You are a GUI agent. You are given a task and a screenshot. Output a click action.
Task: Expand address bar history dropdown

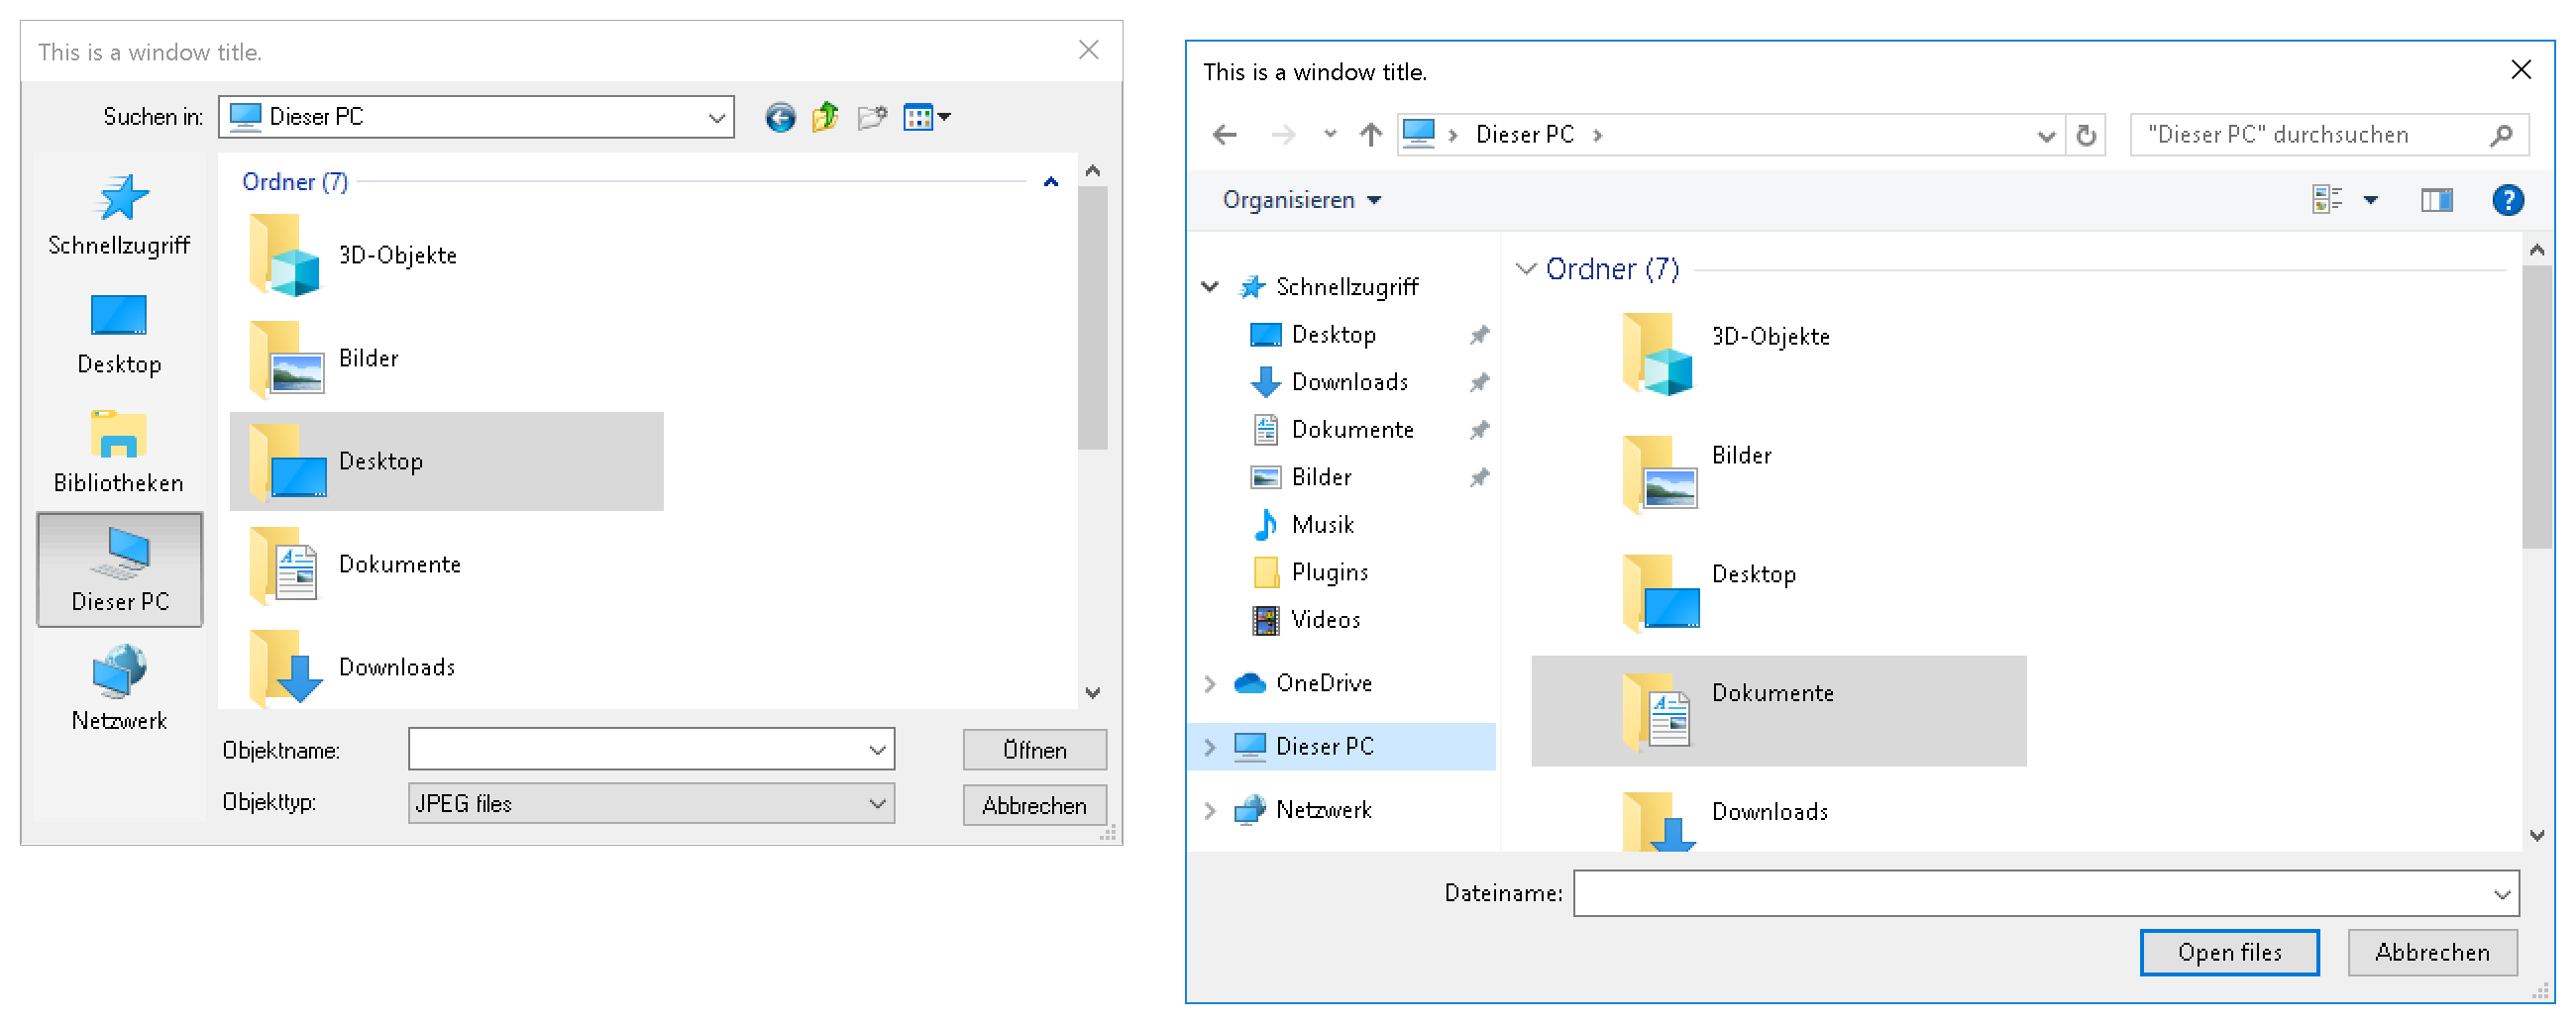2046,136
